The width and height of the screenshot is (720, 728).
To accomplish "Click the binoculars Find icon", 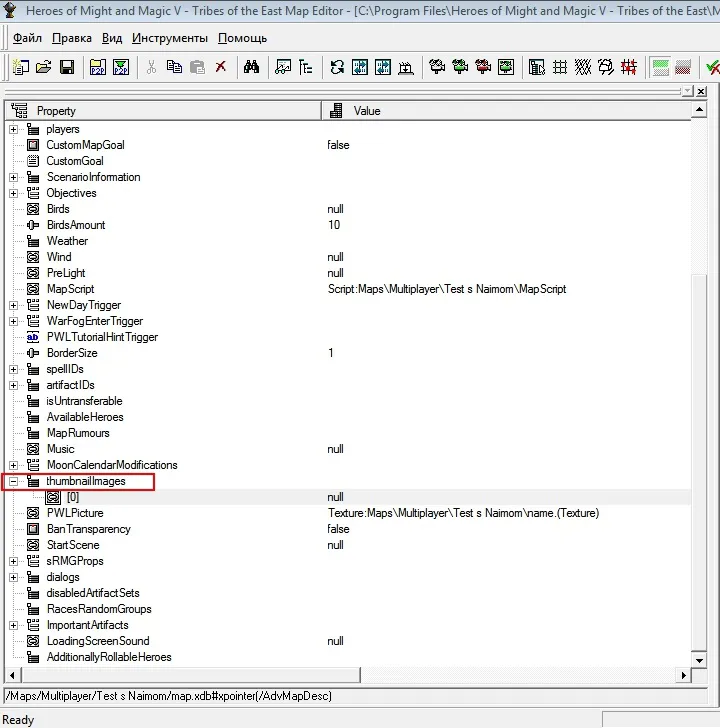I will pyautogui.click(x=251, y=67).
